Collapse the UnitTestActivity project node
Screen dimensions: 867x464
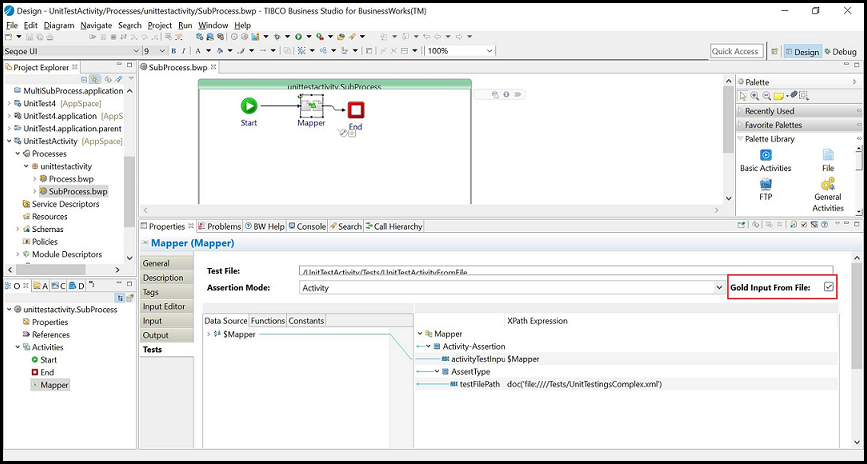[x=9, y=141]
